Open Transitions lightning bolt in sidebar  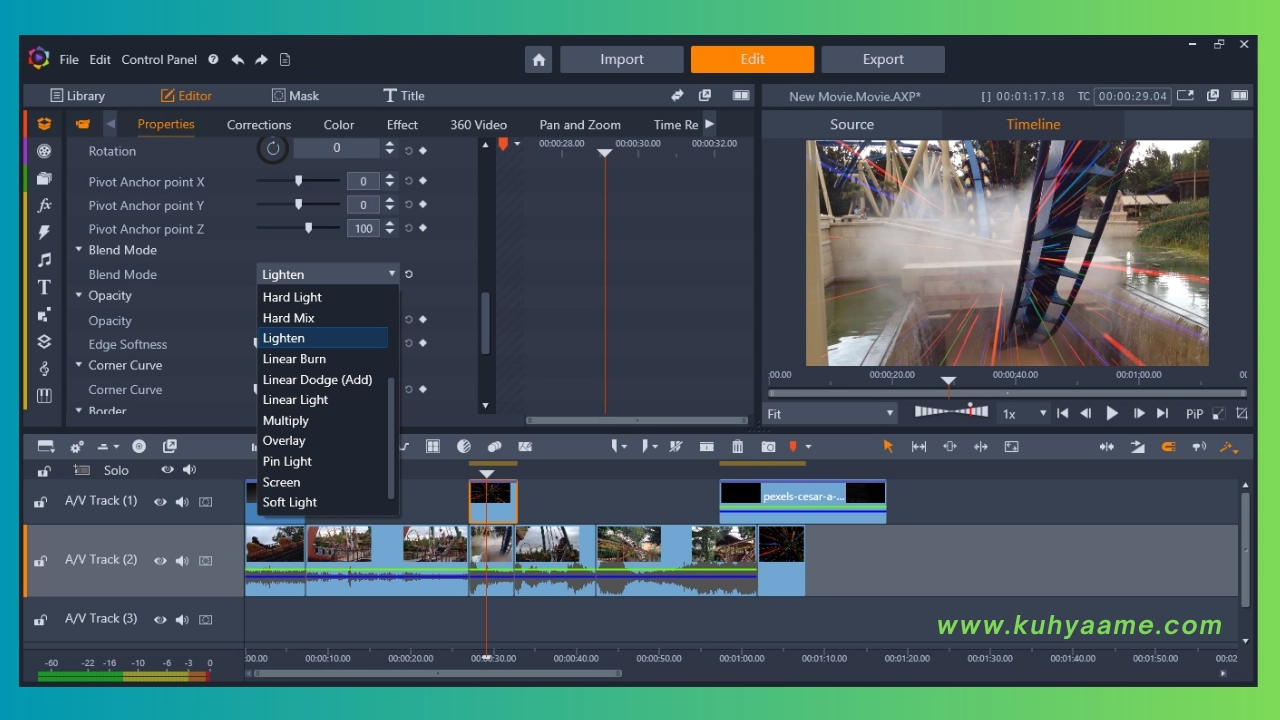click(44, 232)
